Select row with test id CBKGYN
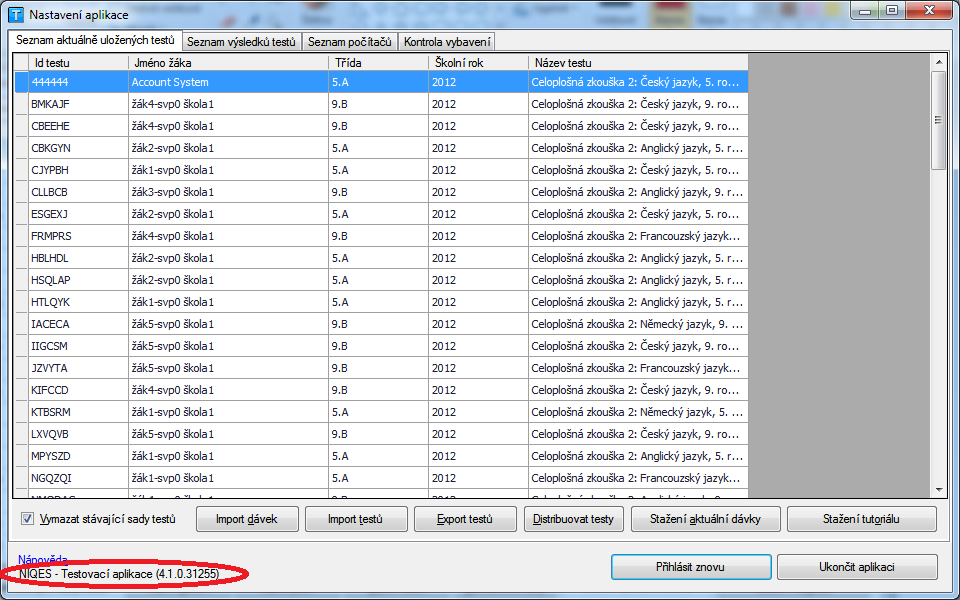The height and width of the screenshot is (600, 960). point(381,148)
